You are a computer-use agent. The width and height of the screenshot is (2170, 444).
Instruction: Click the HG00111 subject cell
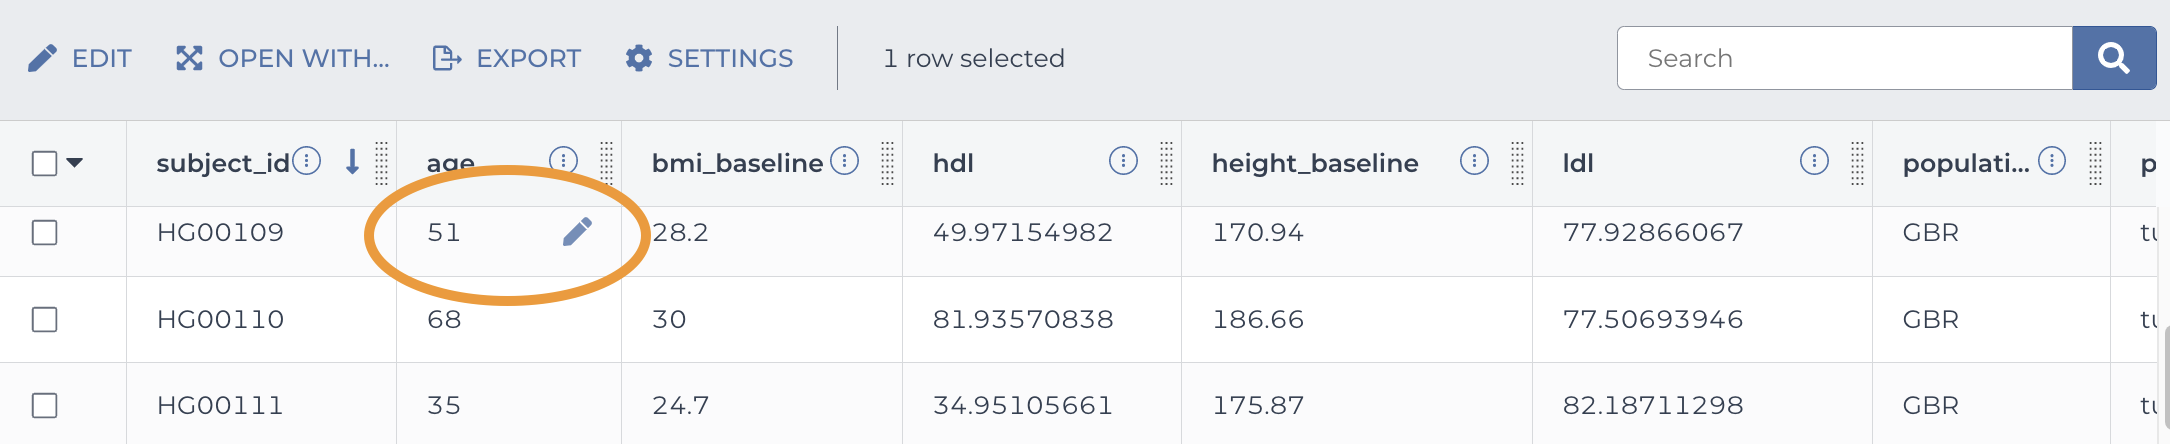point(220,406)
